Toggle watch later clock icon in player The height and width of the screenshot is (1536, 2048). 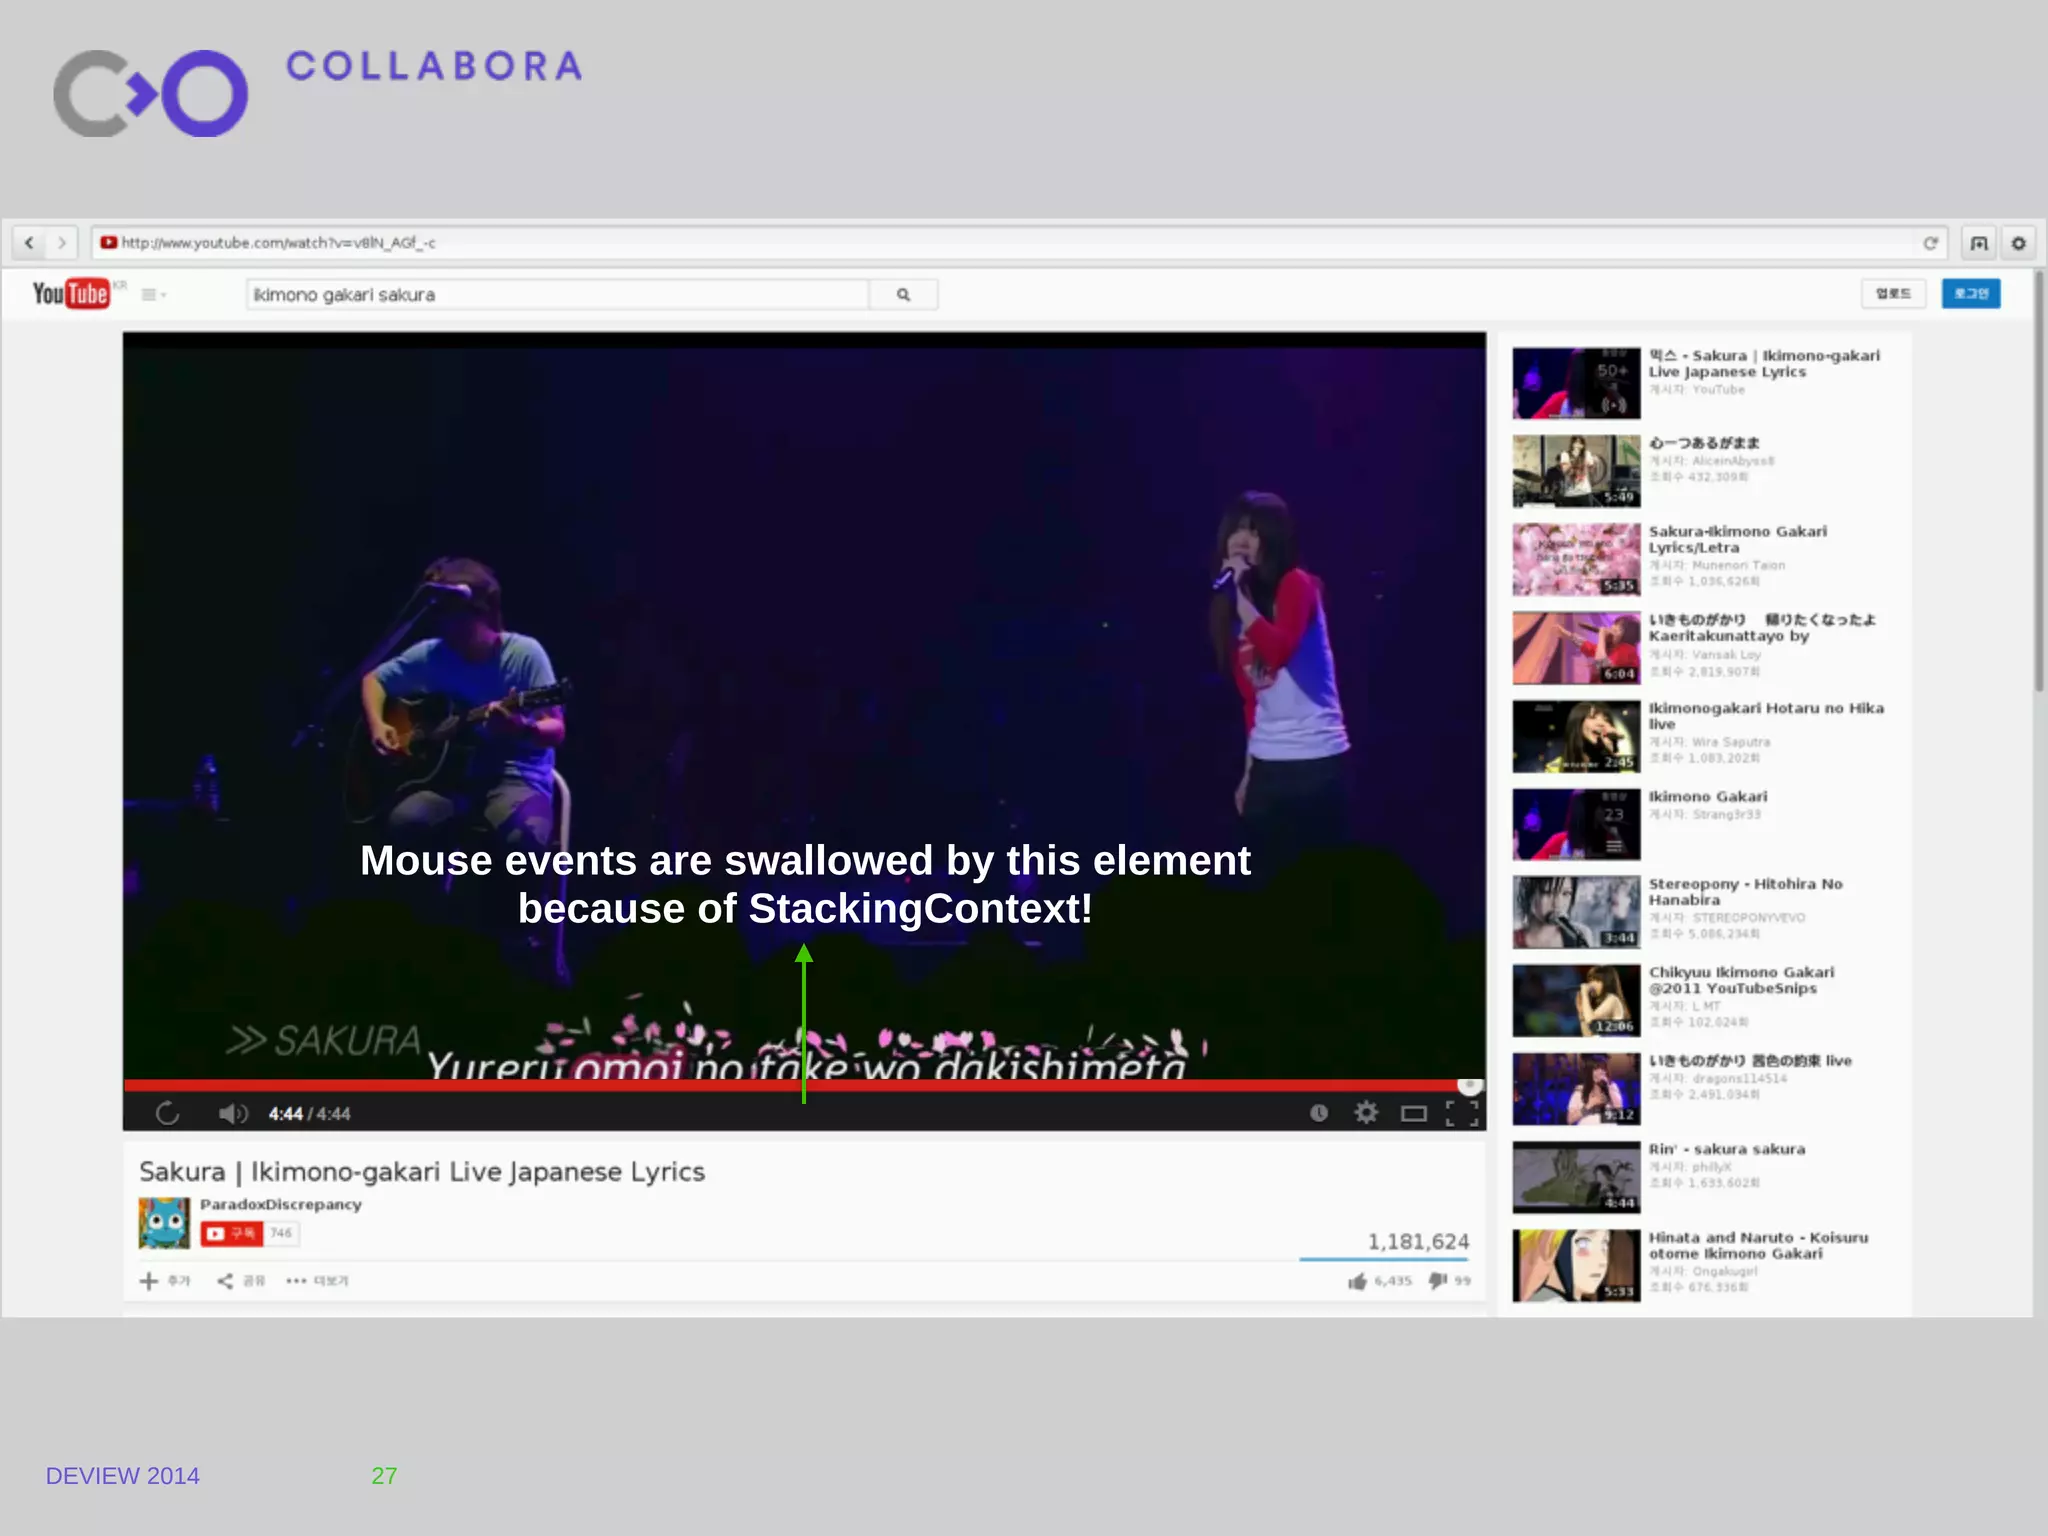pos(1319,1113)
